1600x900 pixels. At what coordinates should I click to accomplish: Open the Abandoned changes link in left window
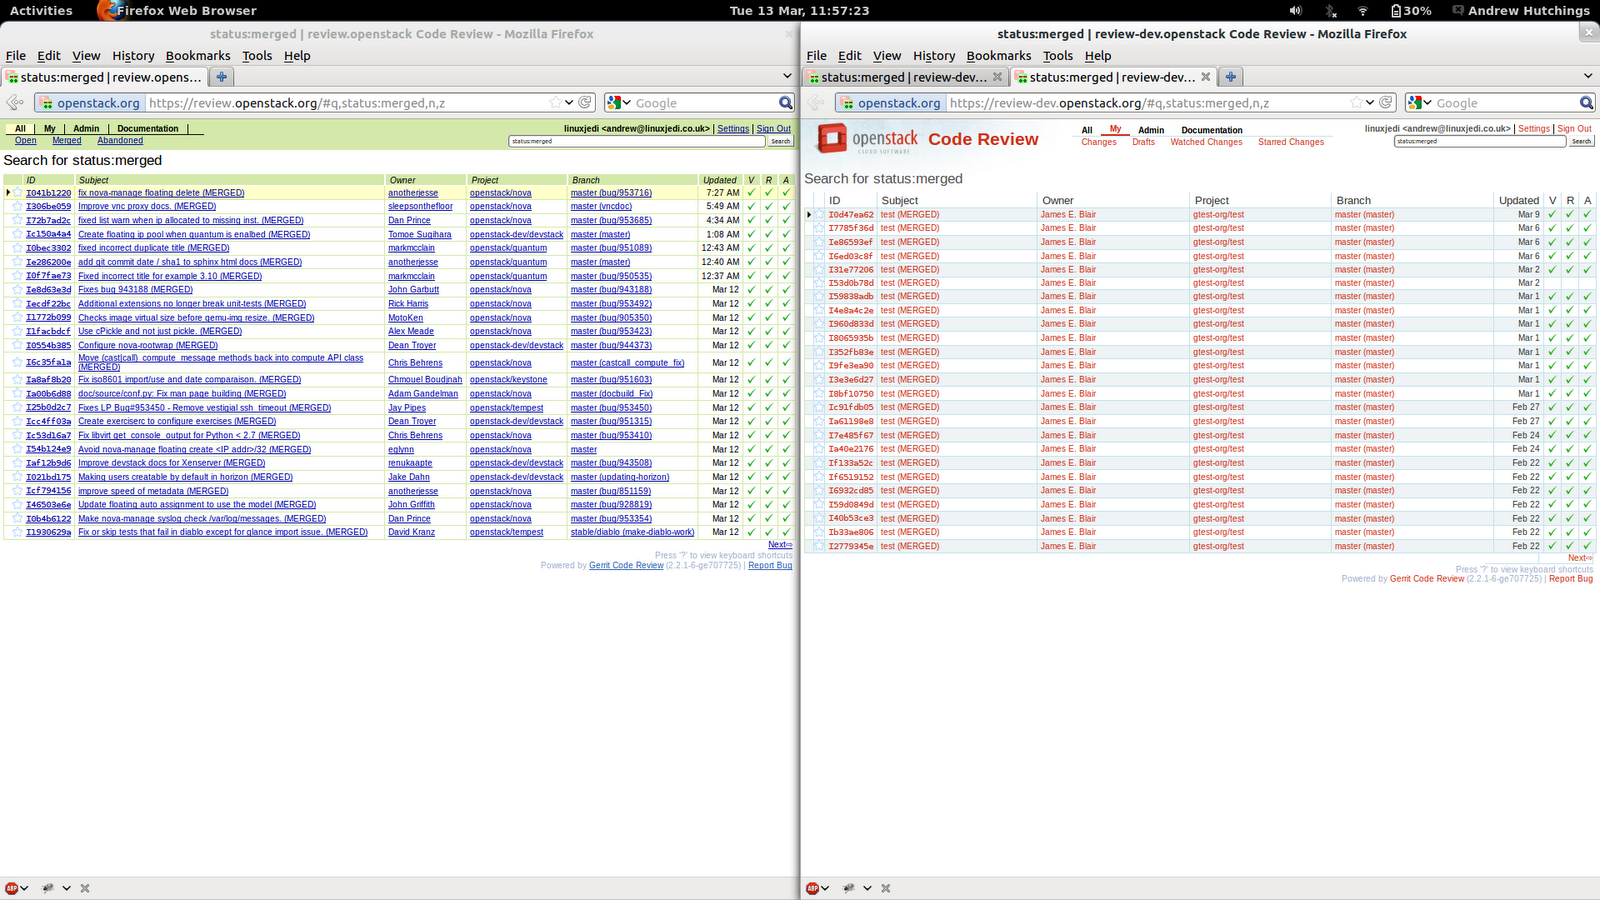(x=120, y=141)
